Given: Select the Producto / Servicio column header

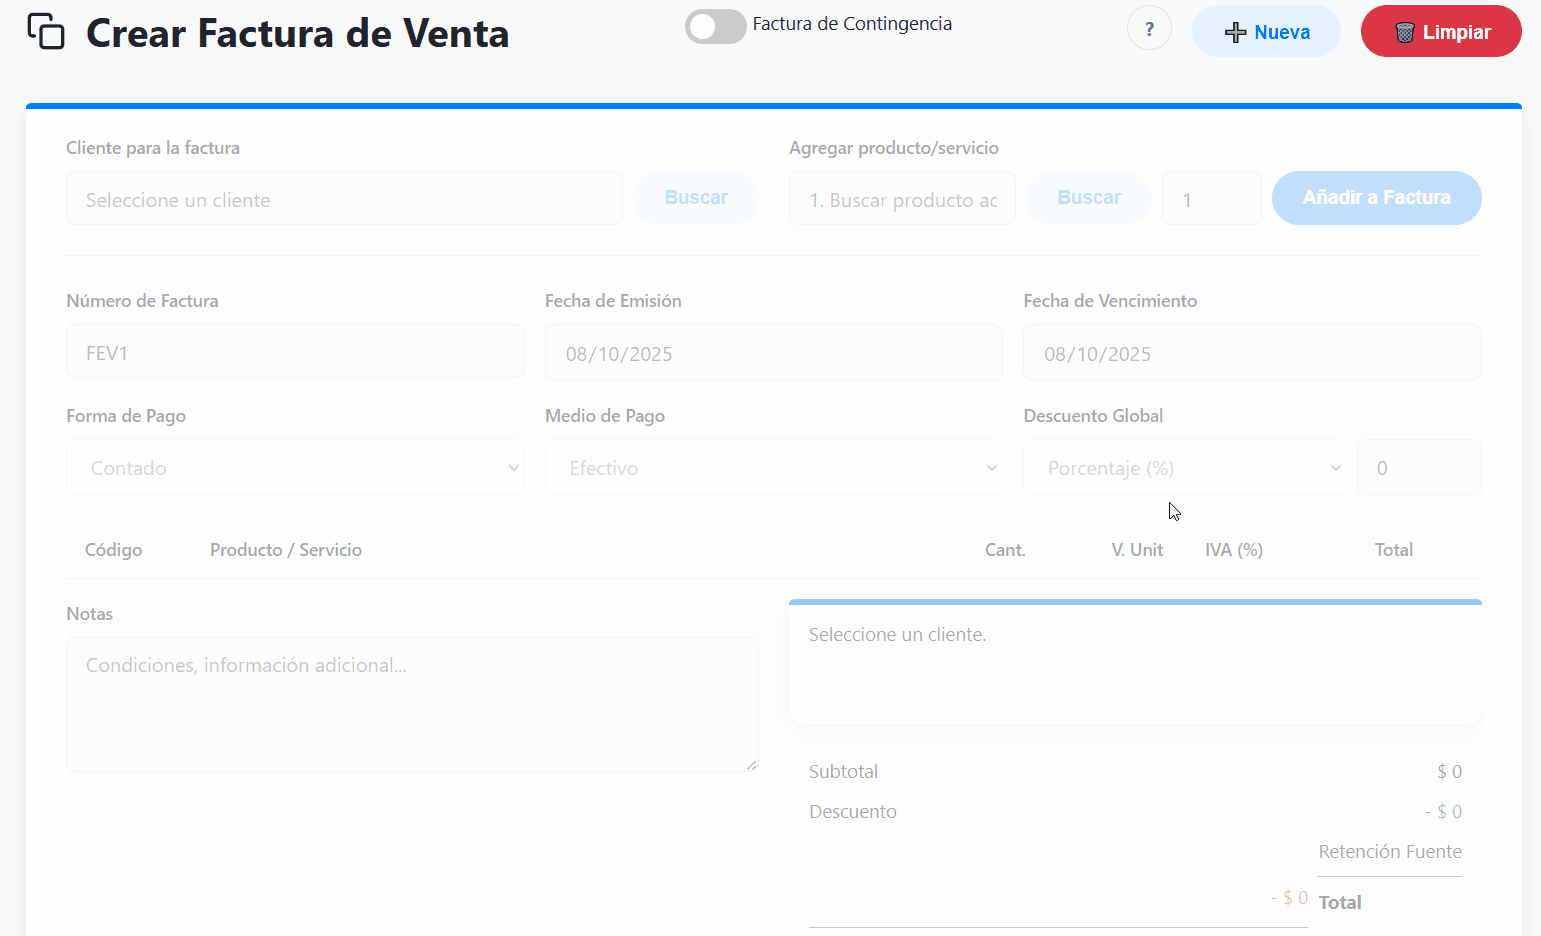Looking at the screenshot, I should [x=285, y=549].
